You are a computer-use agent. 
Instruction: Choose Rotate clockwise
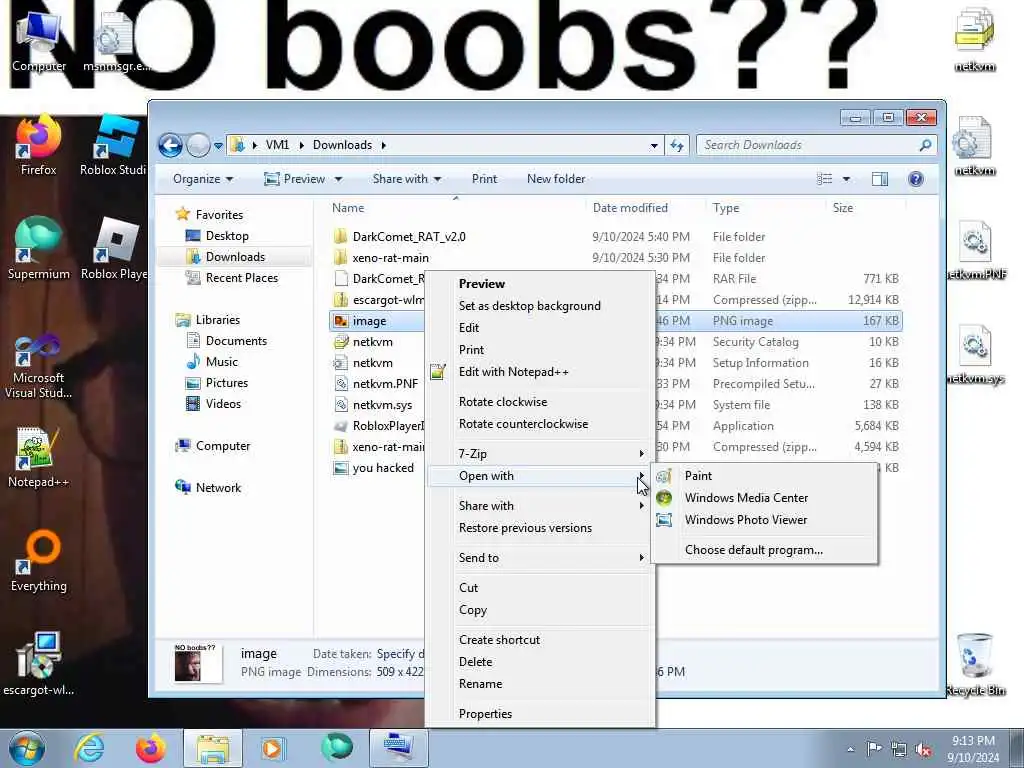pos(541,402)
